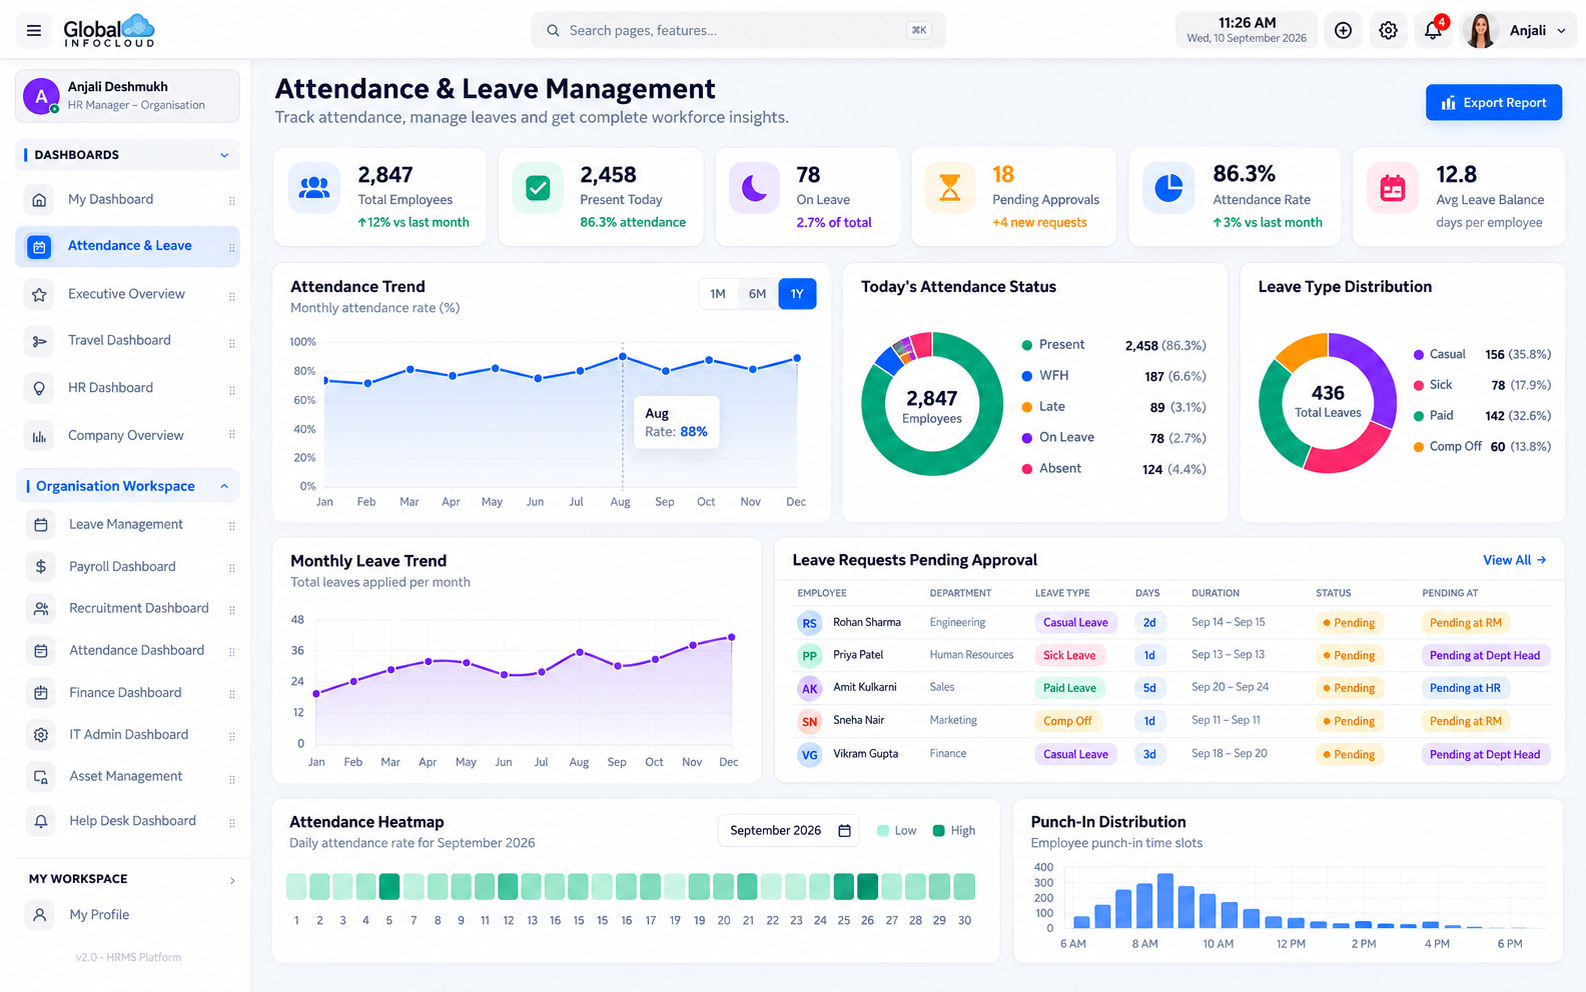Screen dimensions: 1586x992
Task: Click the Travel Dashboard plane icon
Action: tap(39, 341)
